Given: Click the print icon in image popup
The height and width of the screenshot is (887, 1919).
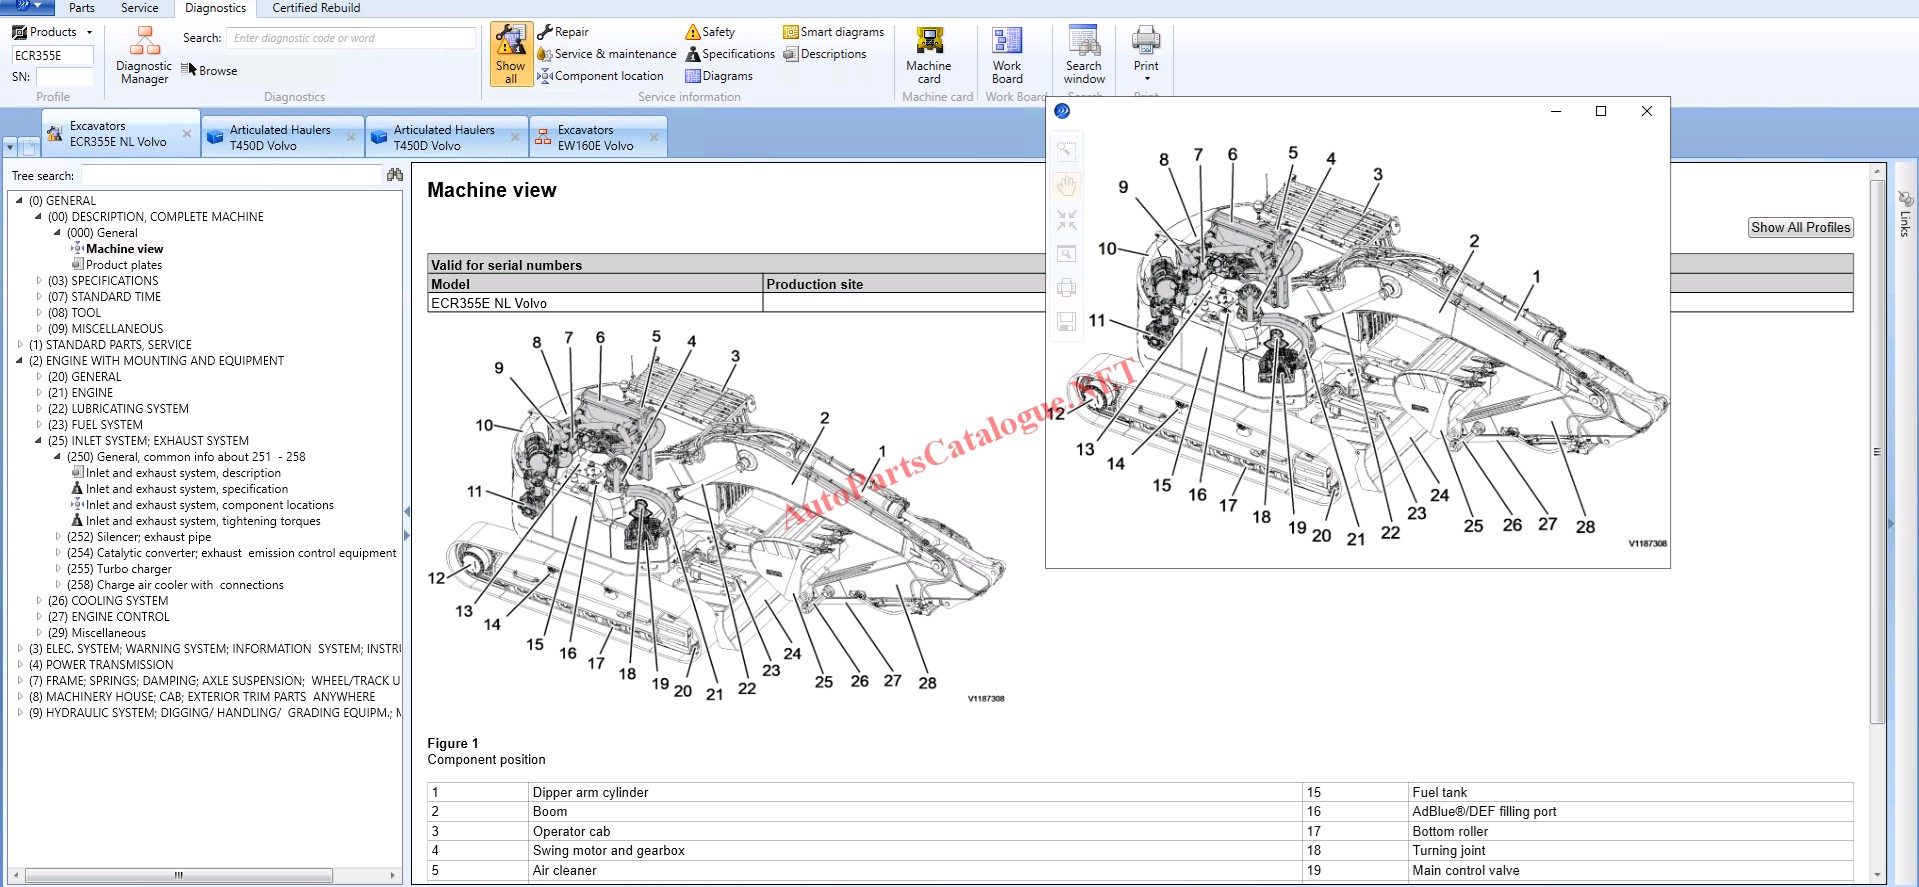Looking at the screenshot, I should click(1067, 288).
